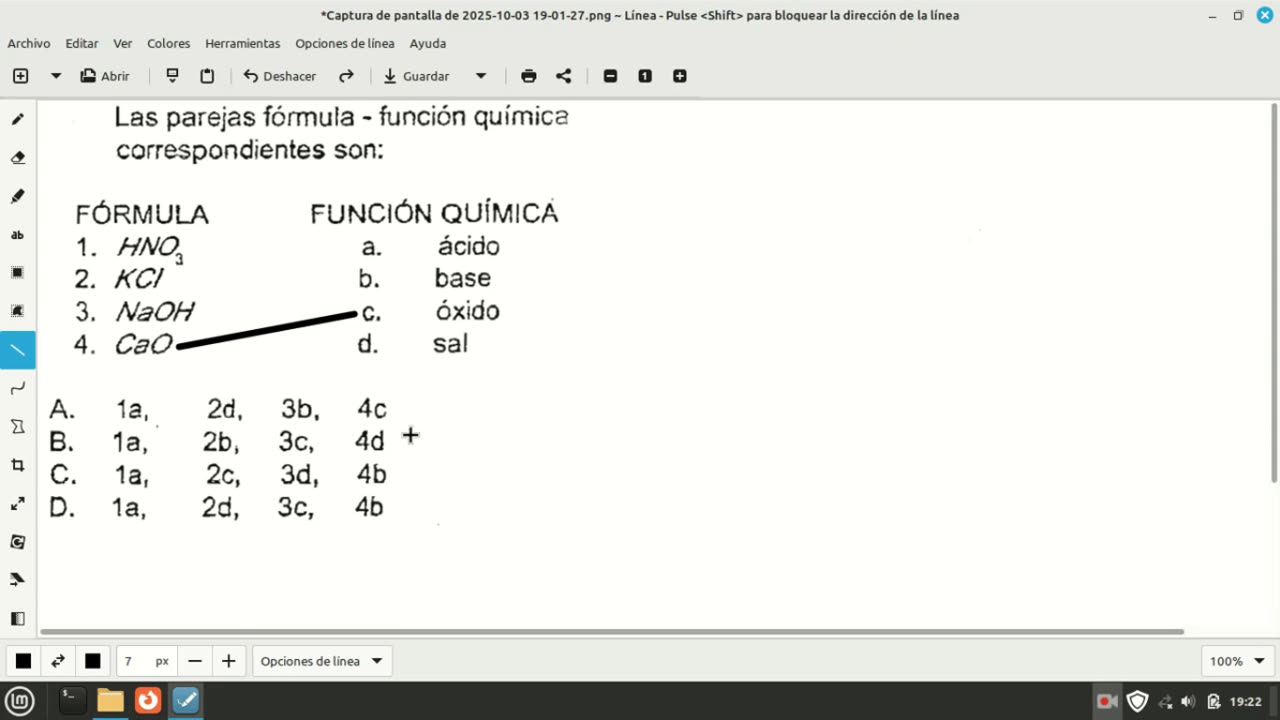This screenshot has height=720, width=1280.
Task: Select the Pencil tool
Action: (x=17, y=119)
